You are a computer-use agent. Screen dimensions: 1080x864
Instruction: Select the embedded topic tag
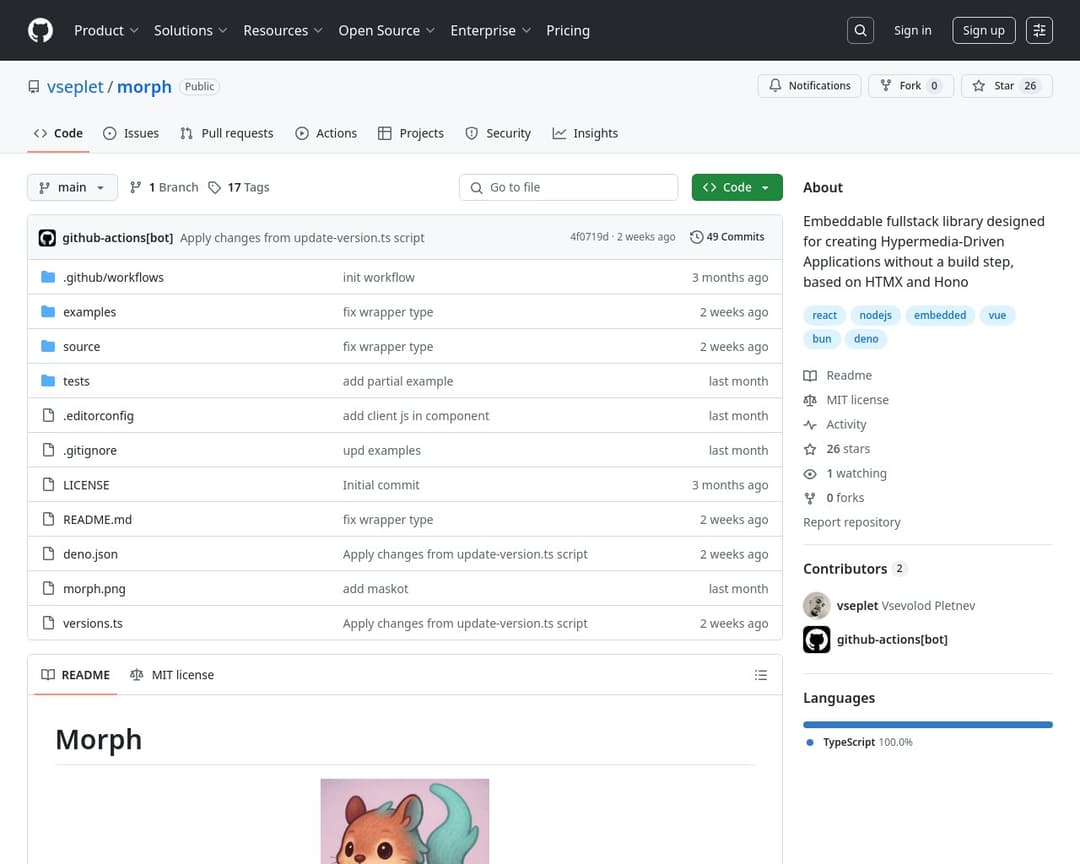tap(939, 315)
